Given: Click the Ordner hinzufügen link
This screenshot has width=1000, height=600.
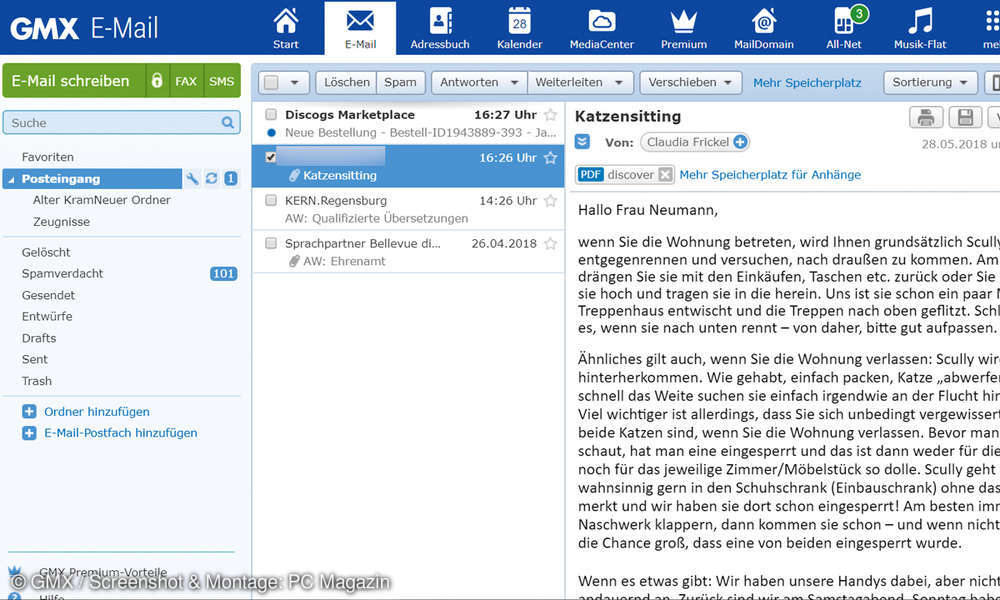Looking at the screenshot, I should 97,412.
